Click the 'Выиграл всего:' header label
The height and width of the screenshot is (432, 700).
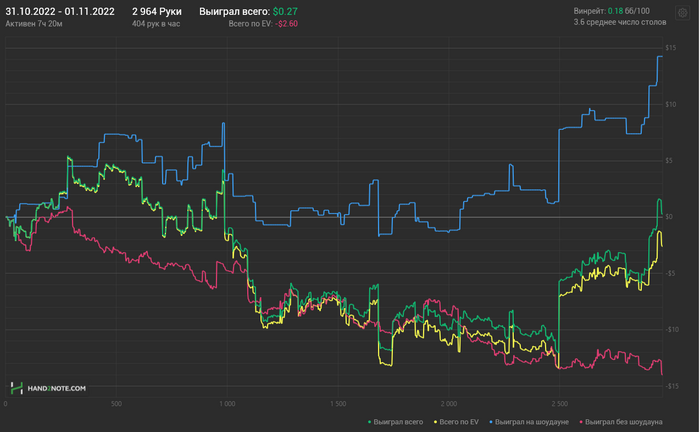click(x=234, y=12)
